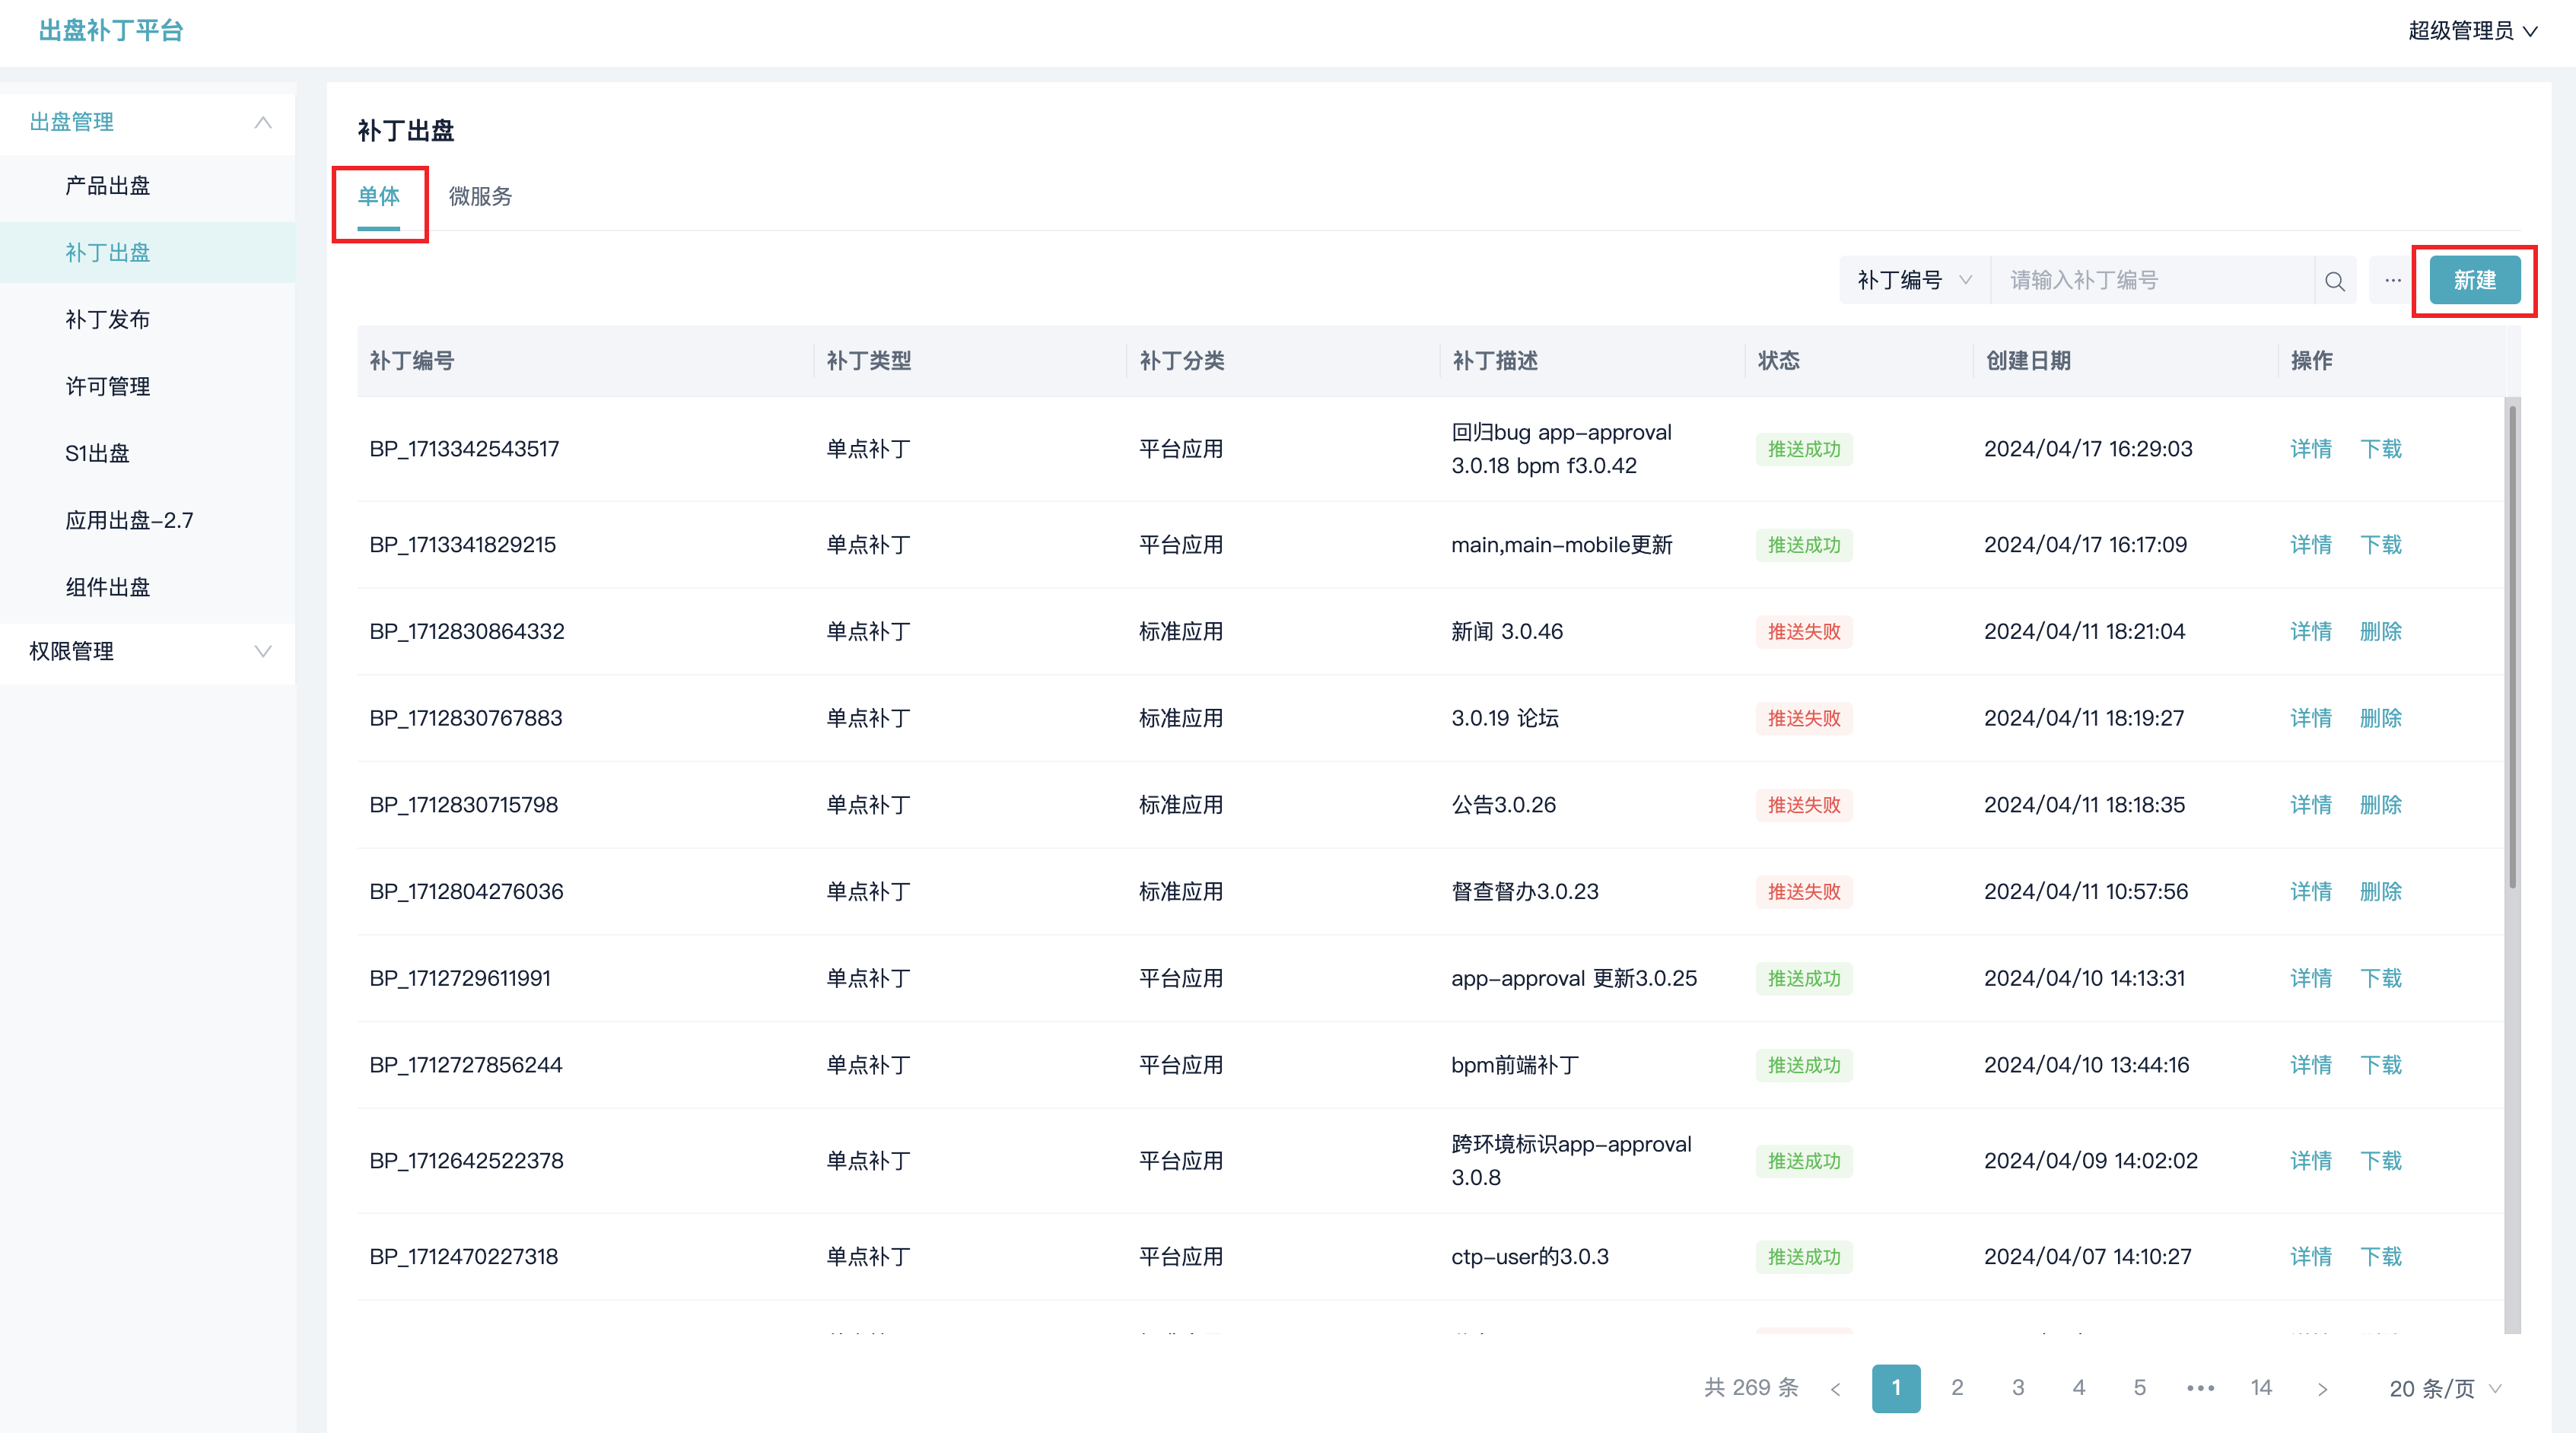Click 删除 for BP_1712830864332

[2381, 632]
